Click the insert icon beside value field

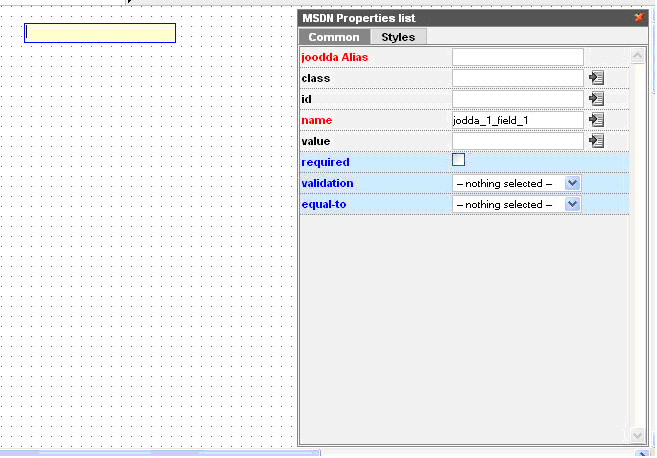(596, 141)
